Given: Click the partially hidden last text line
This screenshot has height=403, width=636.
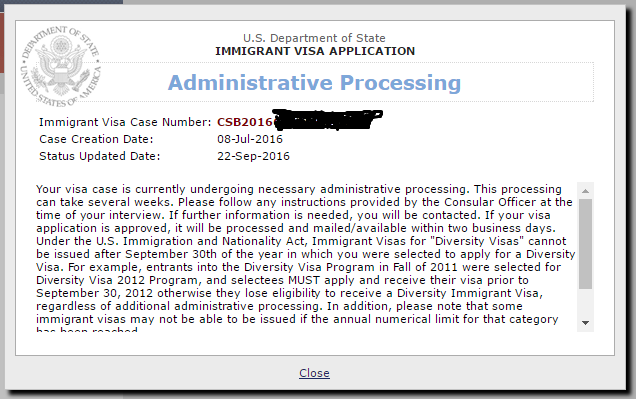Looking at the screenshot, I should point(87,330).
